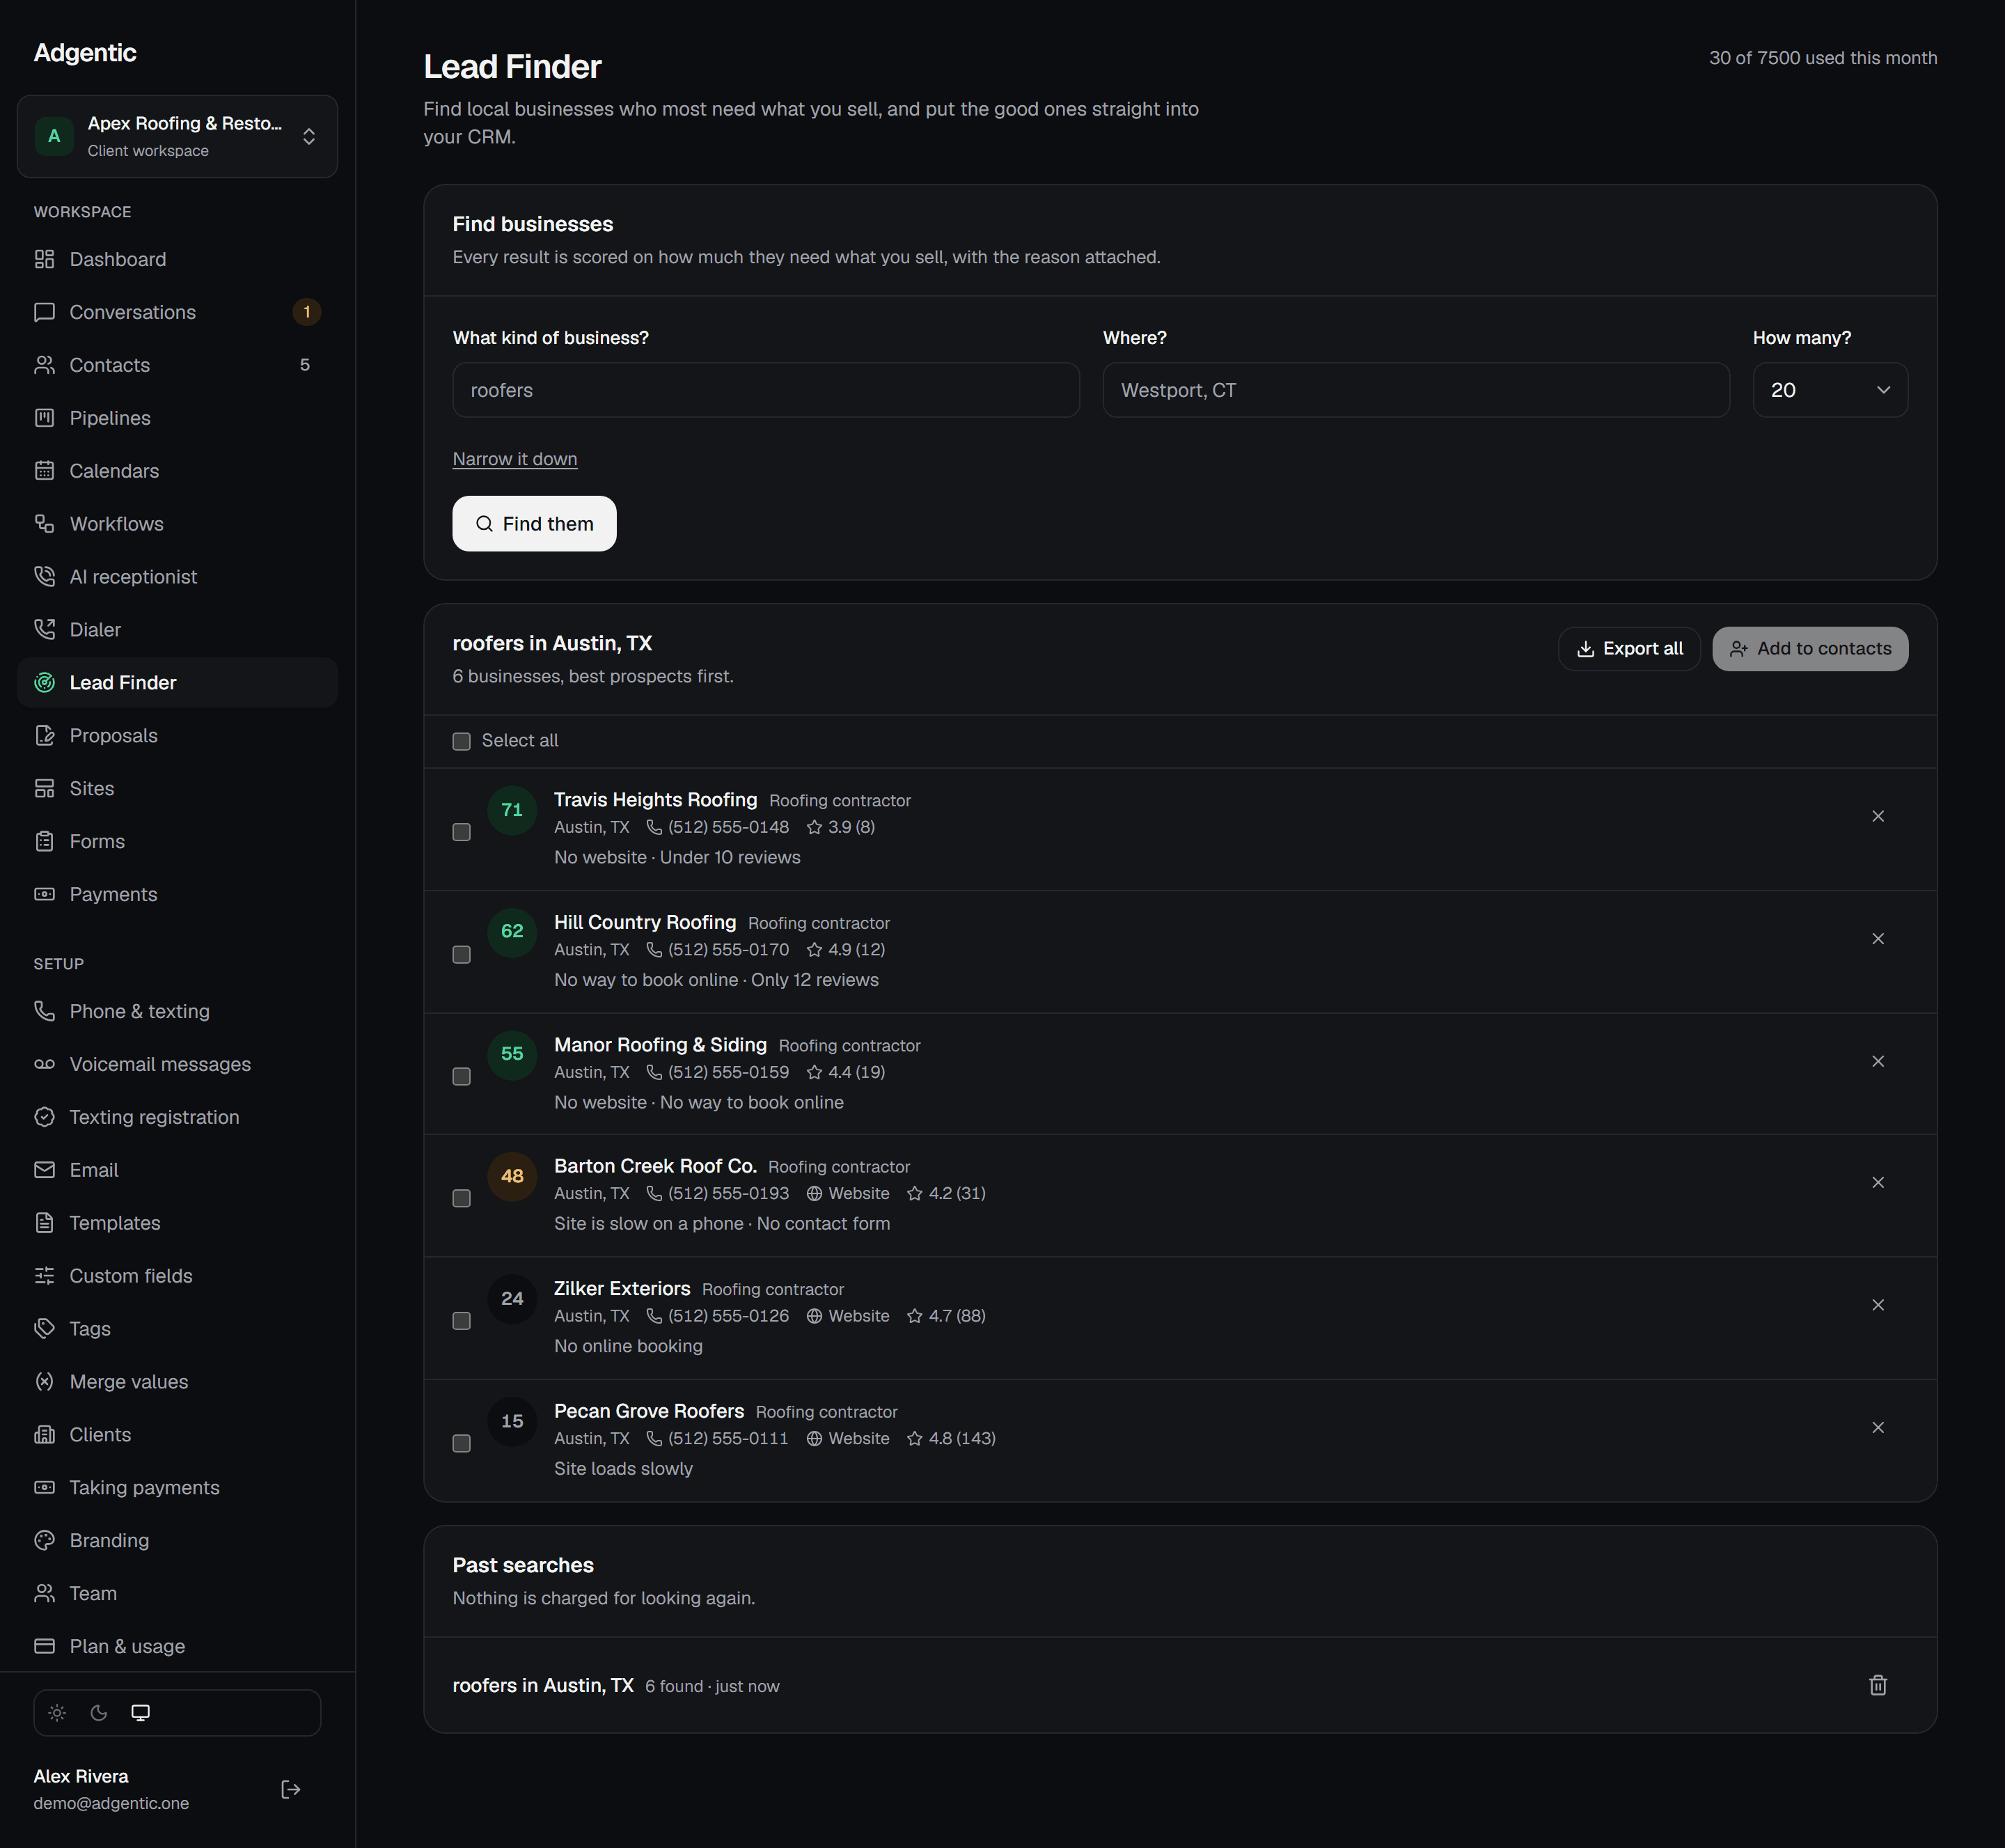Viewport: 2005px width, 1848px height.
Task: Open the Dashboard sidebar icon
Action: [x=44, y=259]
